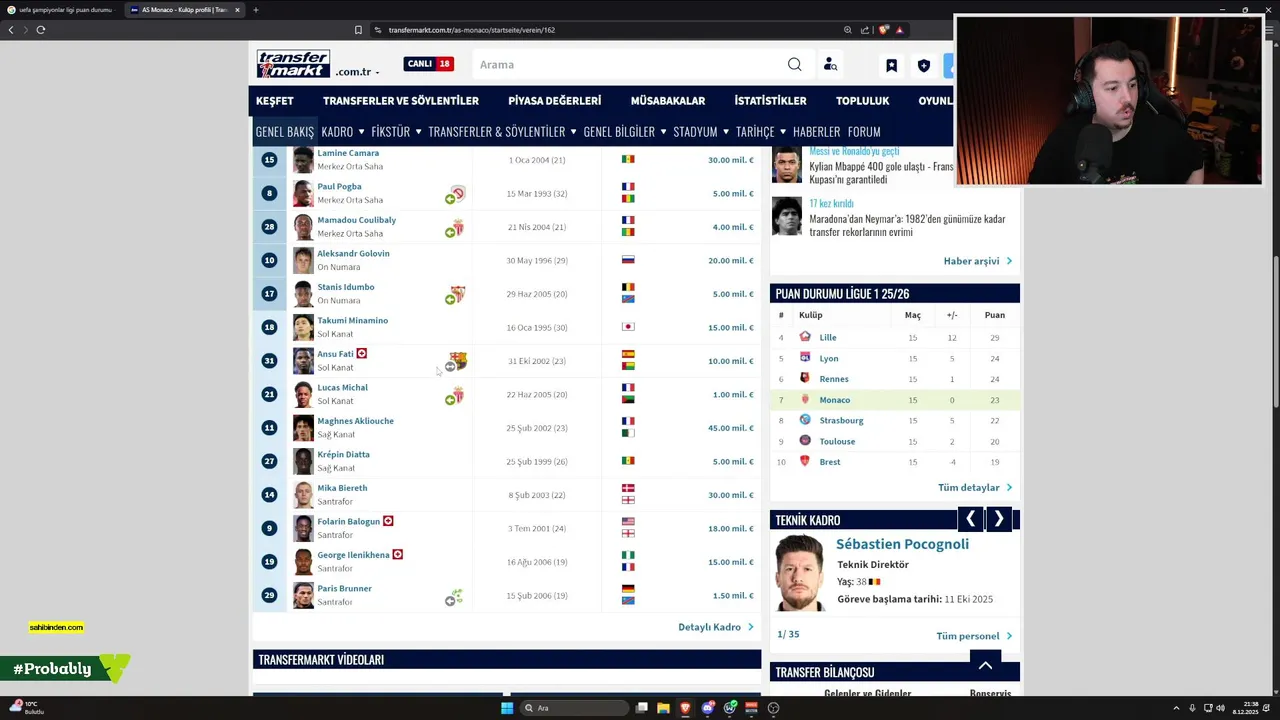Click browser address bar URL
The height and width of the screenshot is (720, 1280).
[472, 30]
